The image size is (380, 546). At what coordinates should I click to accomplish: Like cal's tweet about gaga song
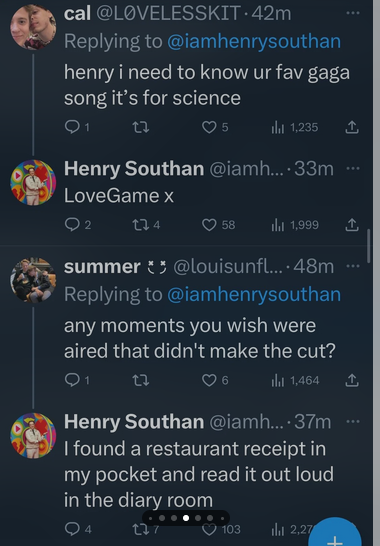pyautogui.click(x=209, y=127)
